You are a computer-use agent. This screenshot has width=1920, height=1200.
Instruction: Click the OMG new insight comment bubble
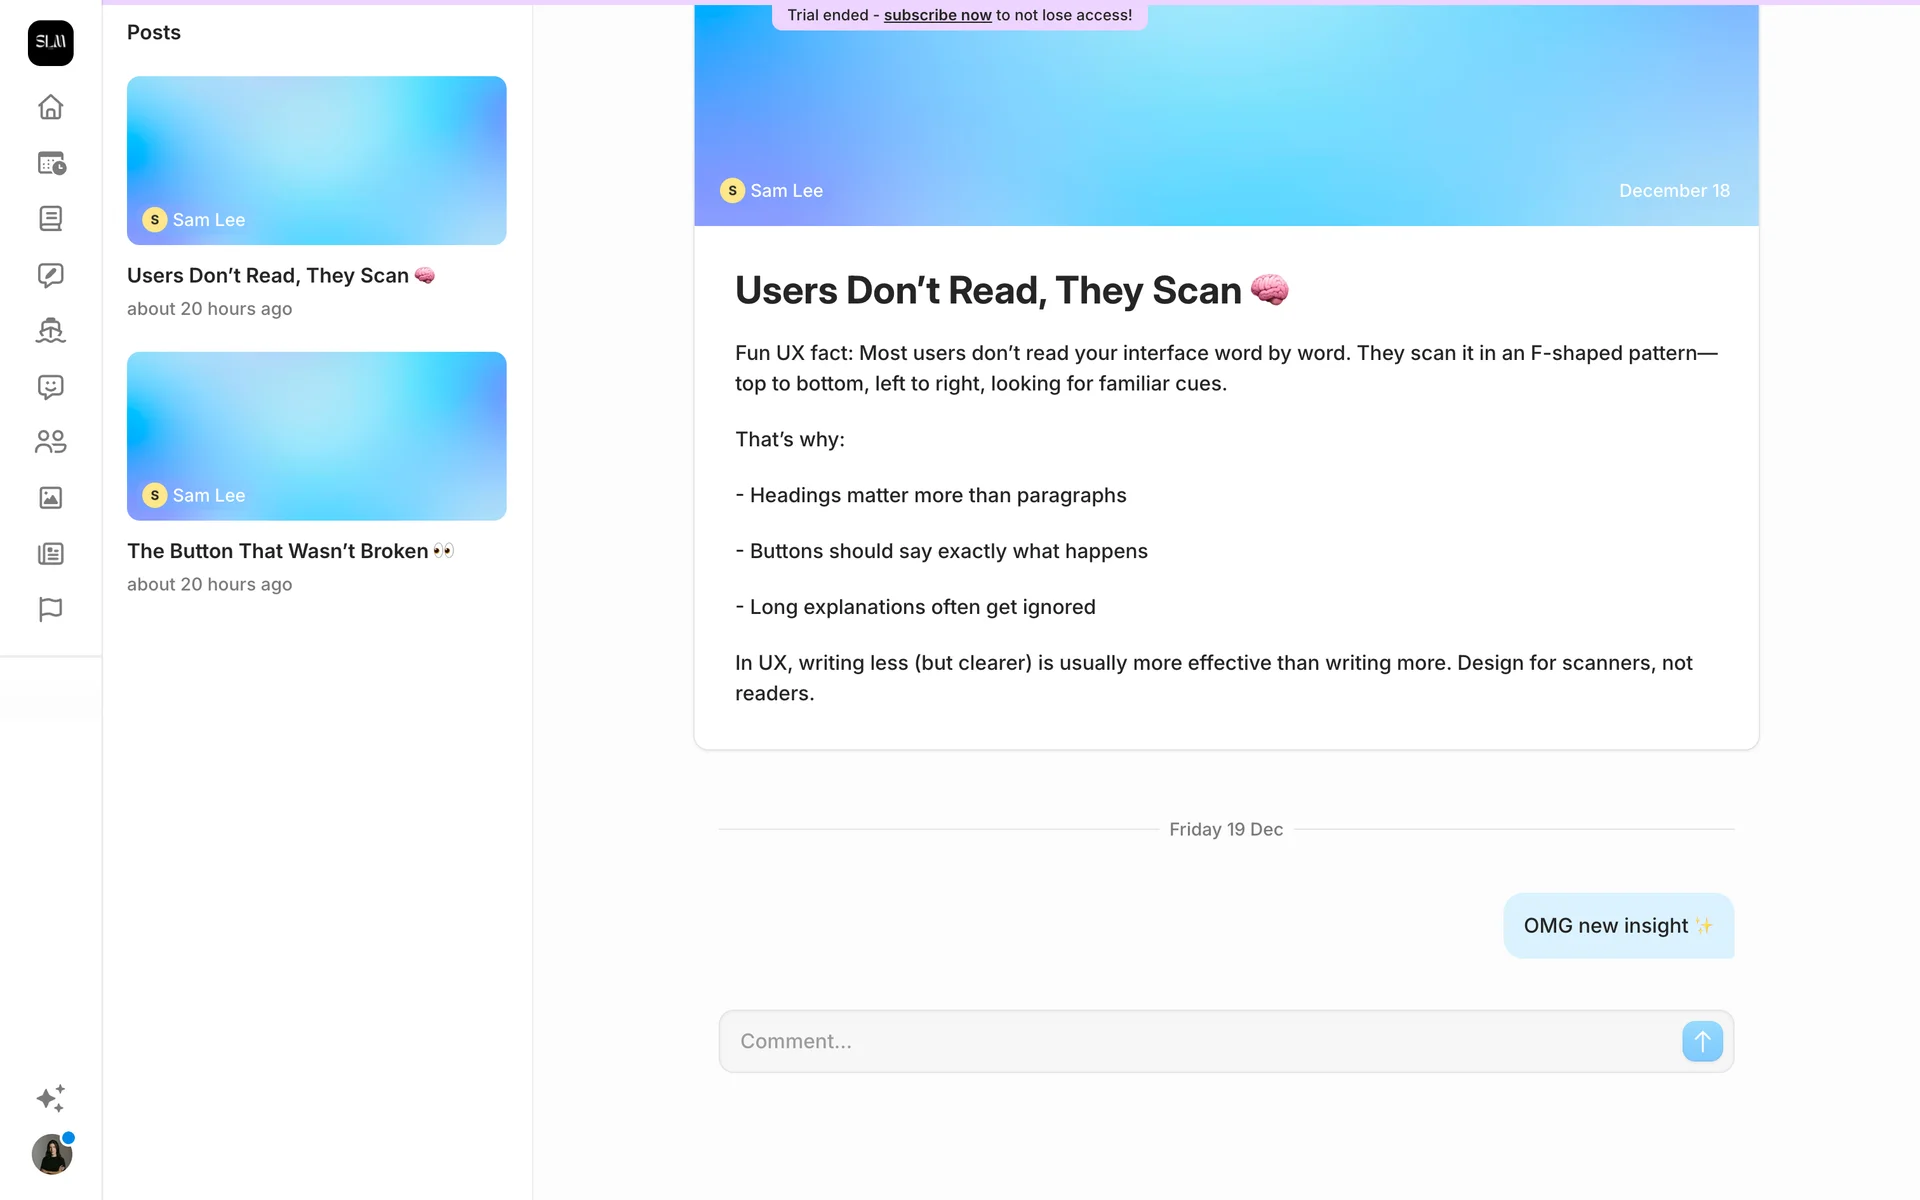point(1617,926)
